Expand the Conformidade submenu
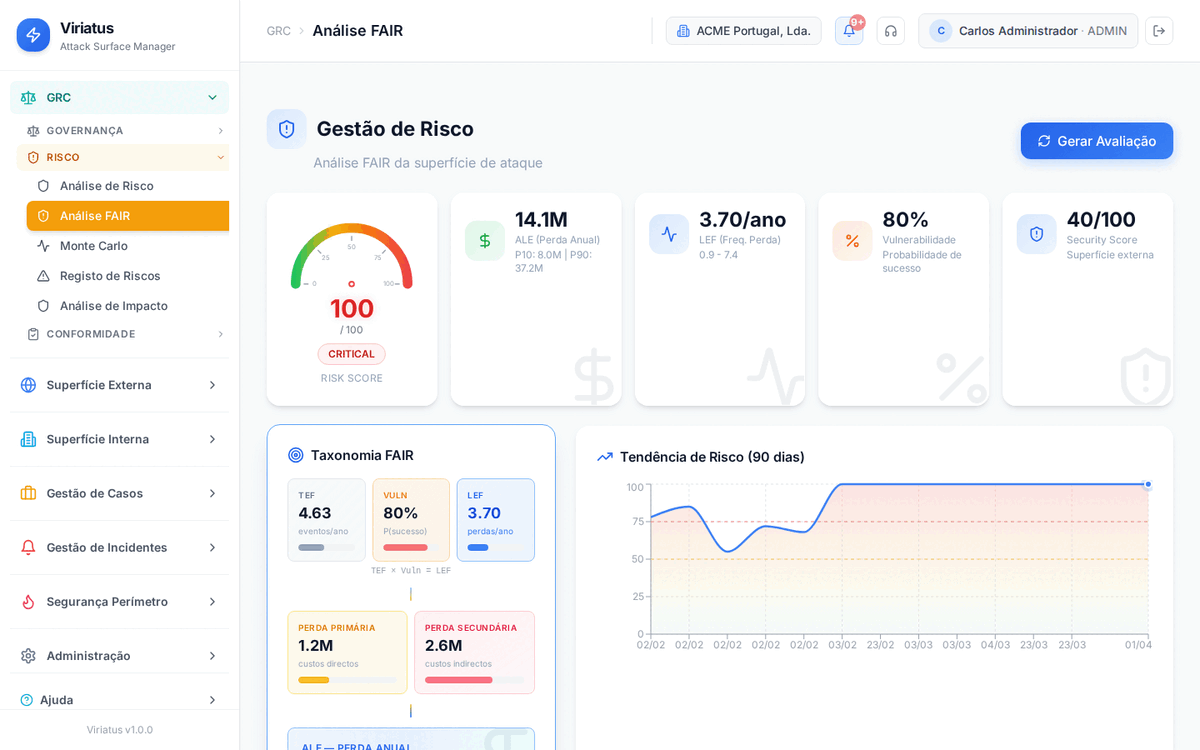The height and width of the screenshot is (750, 1200). click(220, 334)
